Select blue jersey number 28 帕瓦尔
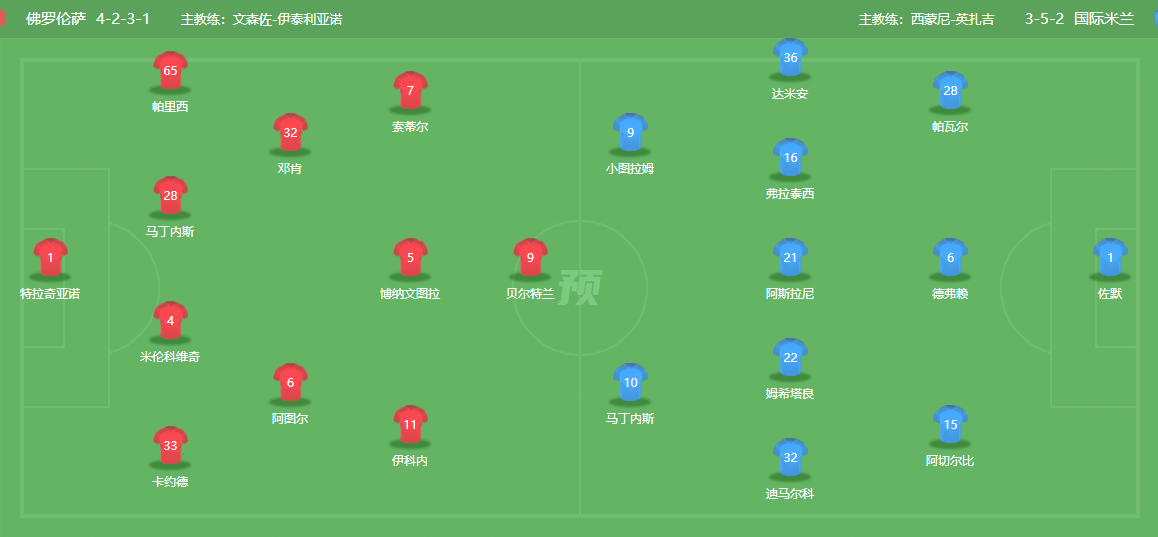This screenshot has width=1158, height=537. coord(950,90)
